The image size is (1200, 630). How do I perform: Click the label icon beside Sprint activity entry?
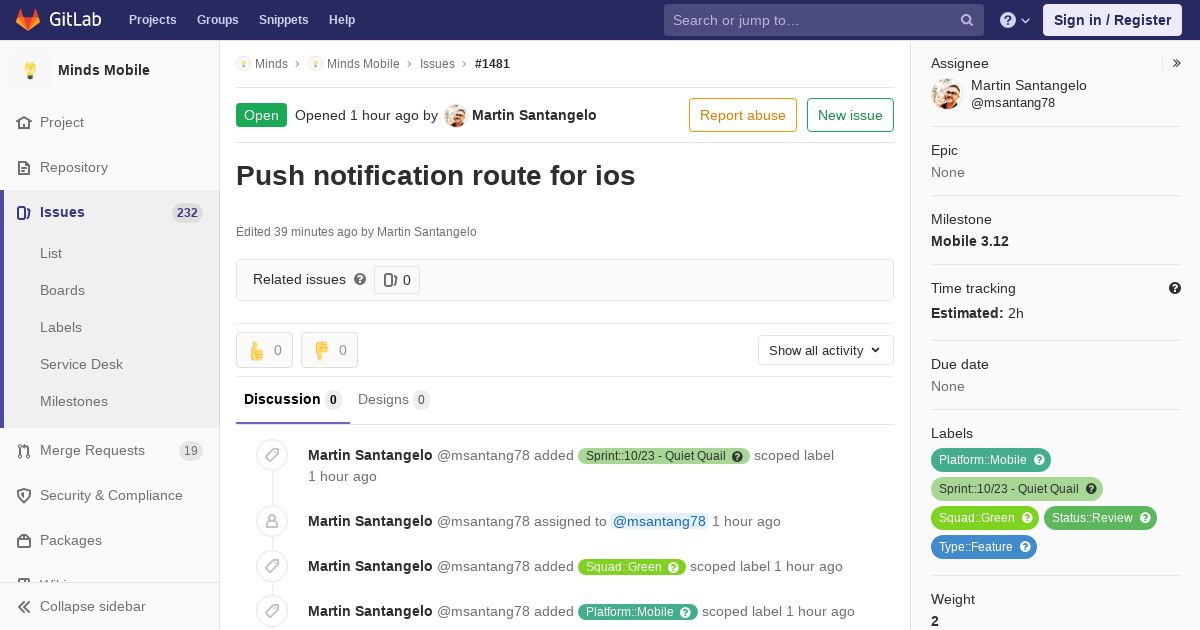[x=272, y=455]
